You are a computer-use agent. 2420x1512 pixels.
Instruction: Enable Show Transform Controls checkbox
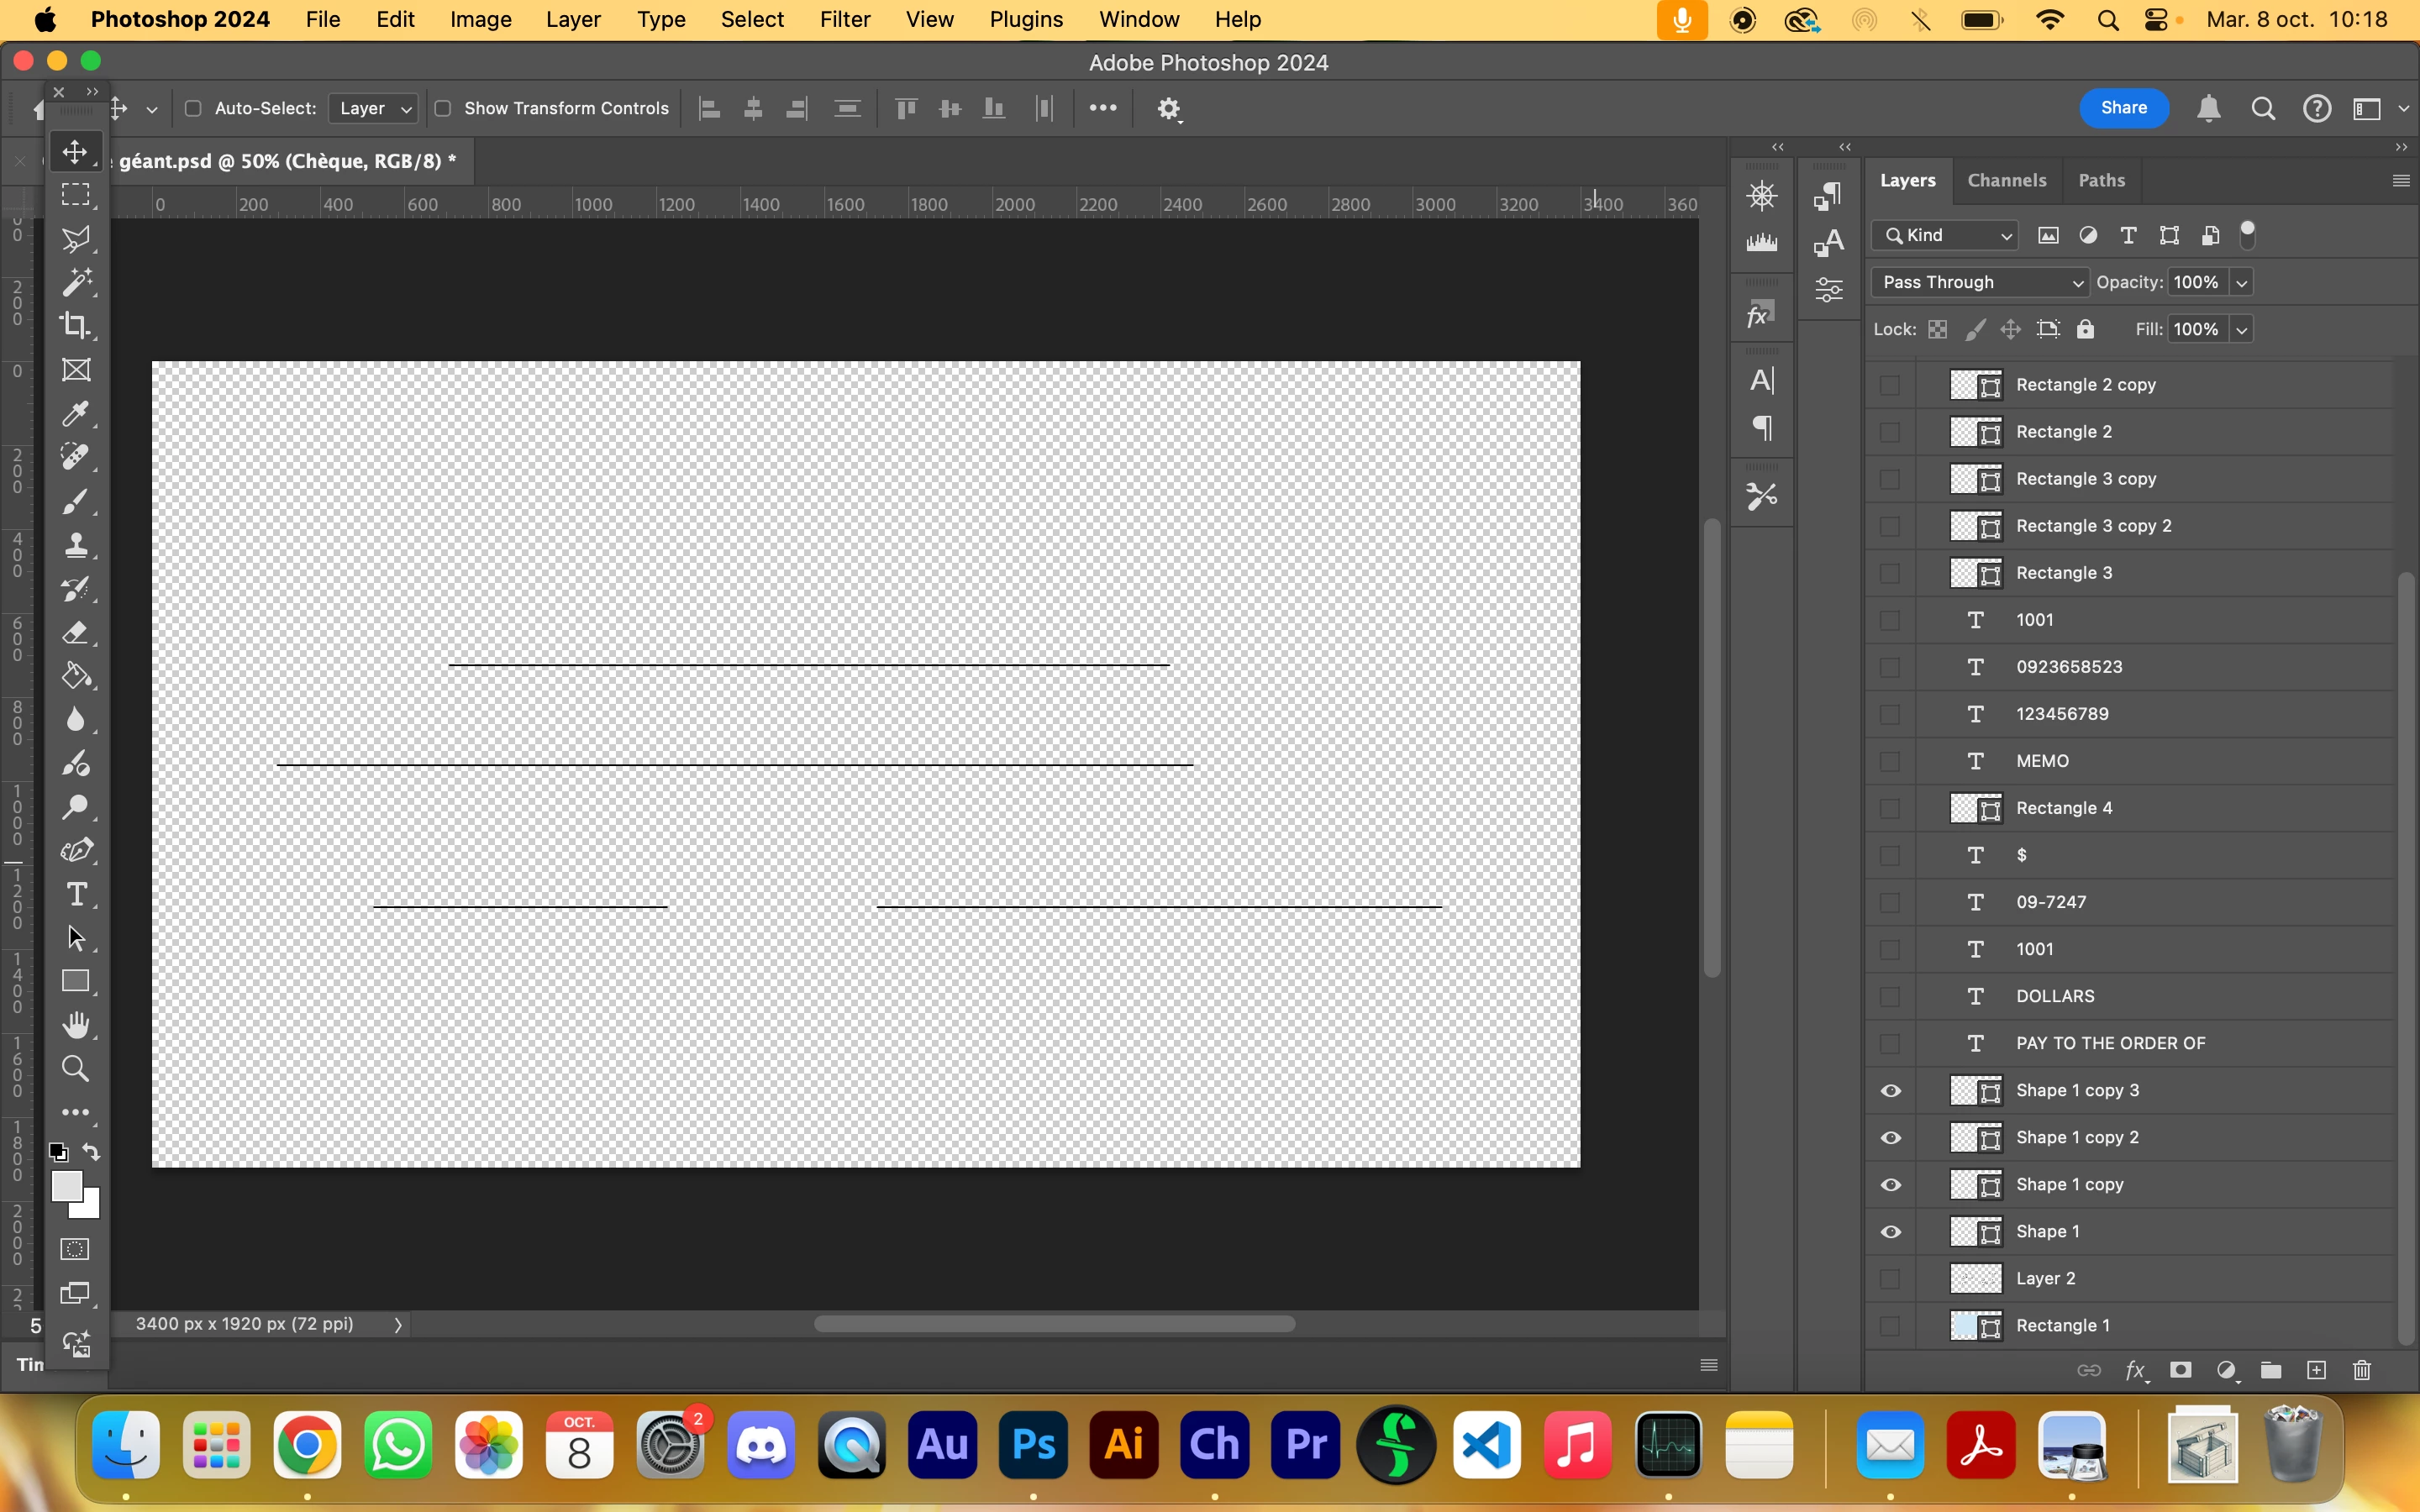click(443, 108)
